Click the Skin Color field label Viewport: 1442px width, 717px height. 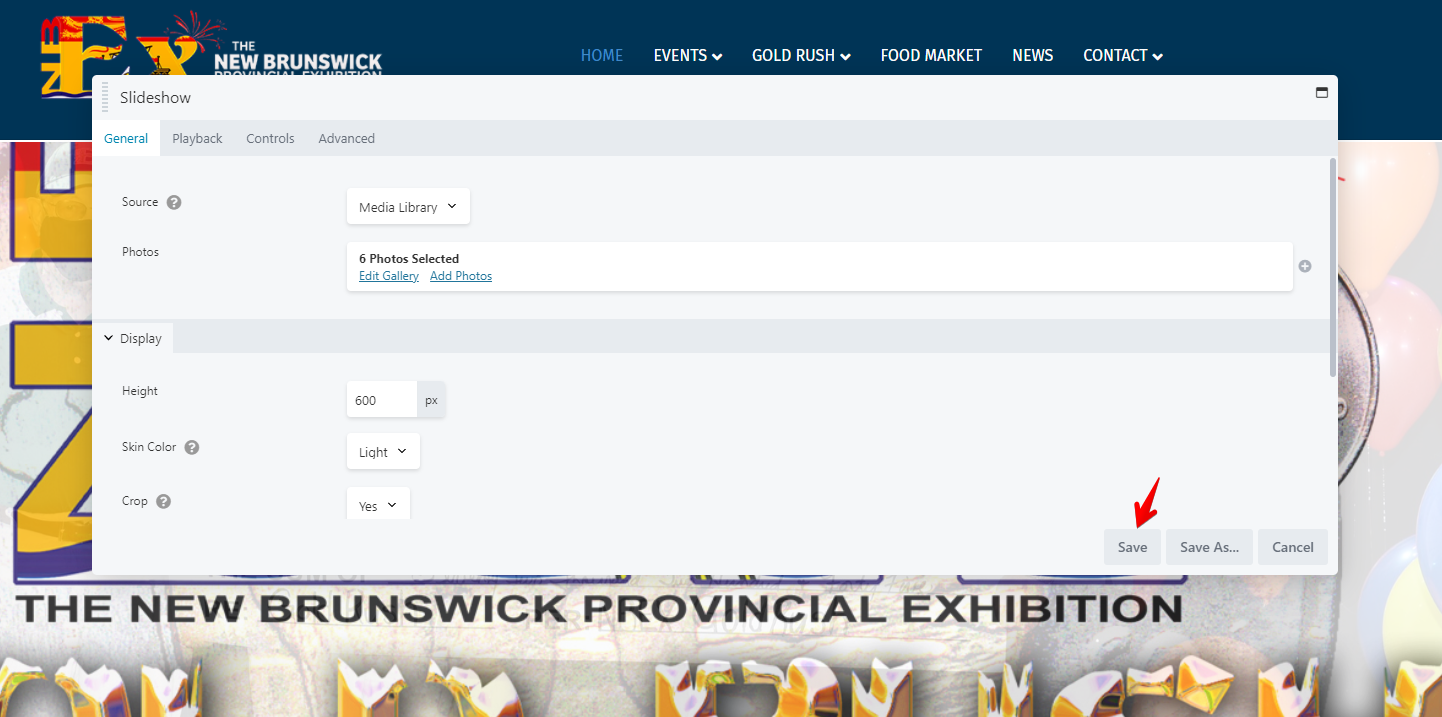(149, 447)
